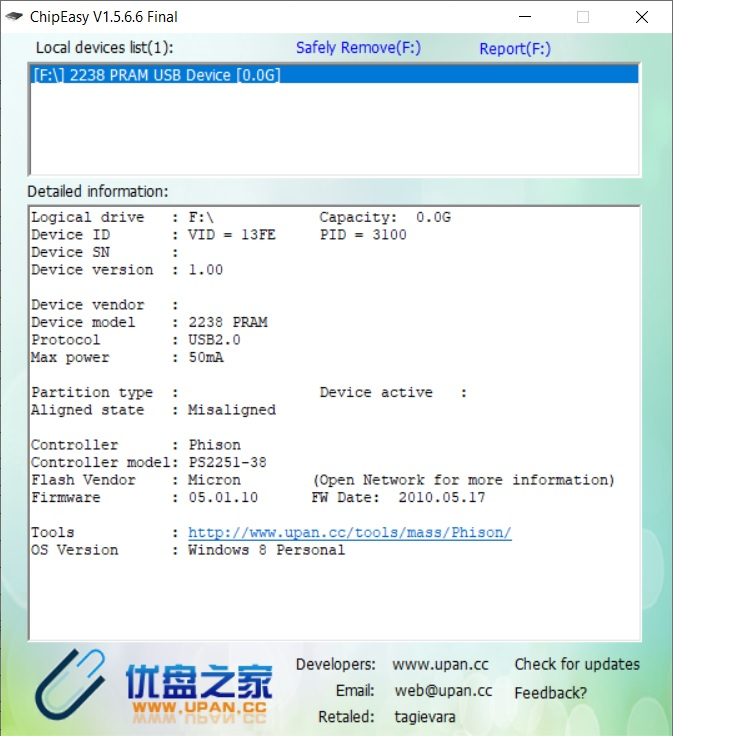Click firmware value '05.01.10'
Viewport: 754px width, 736px height.
[x=223, y=498]
